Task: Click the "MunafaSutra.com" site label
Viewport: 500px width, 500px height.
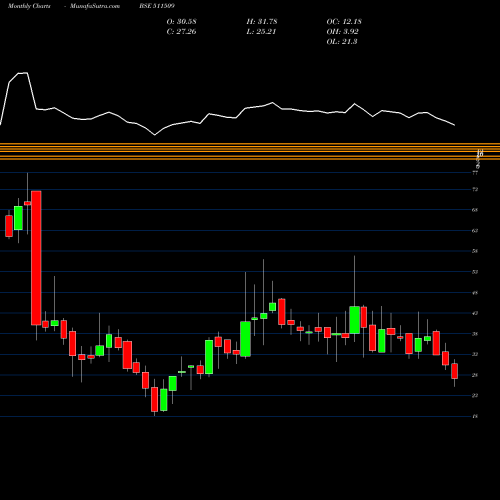Action: click(x=95, y=6)
